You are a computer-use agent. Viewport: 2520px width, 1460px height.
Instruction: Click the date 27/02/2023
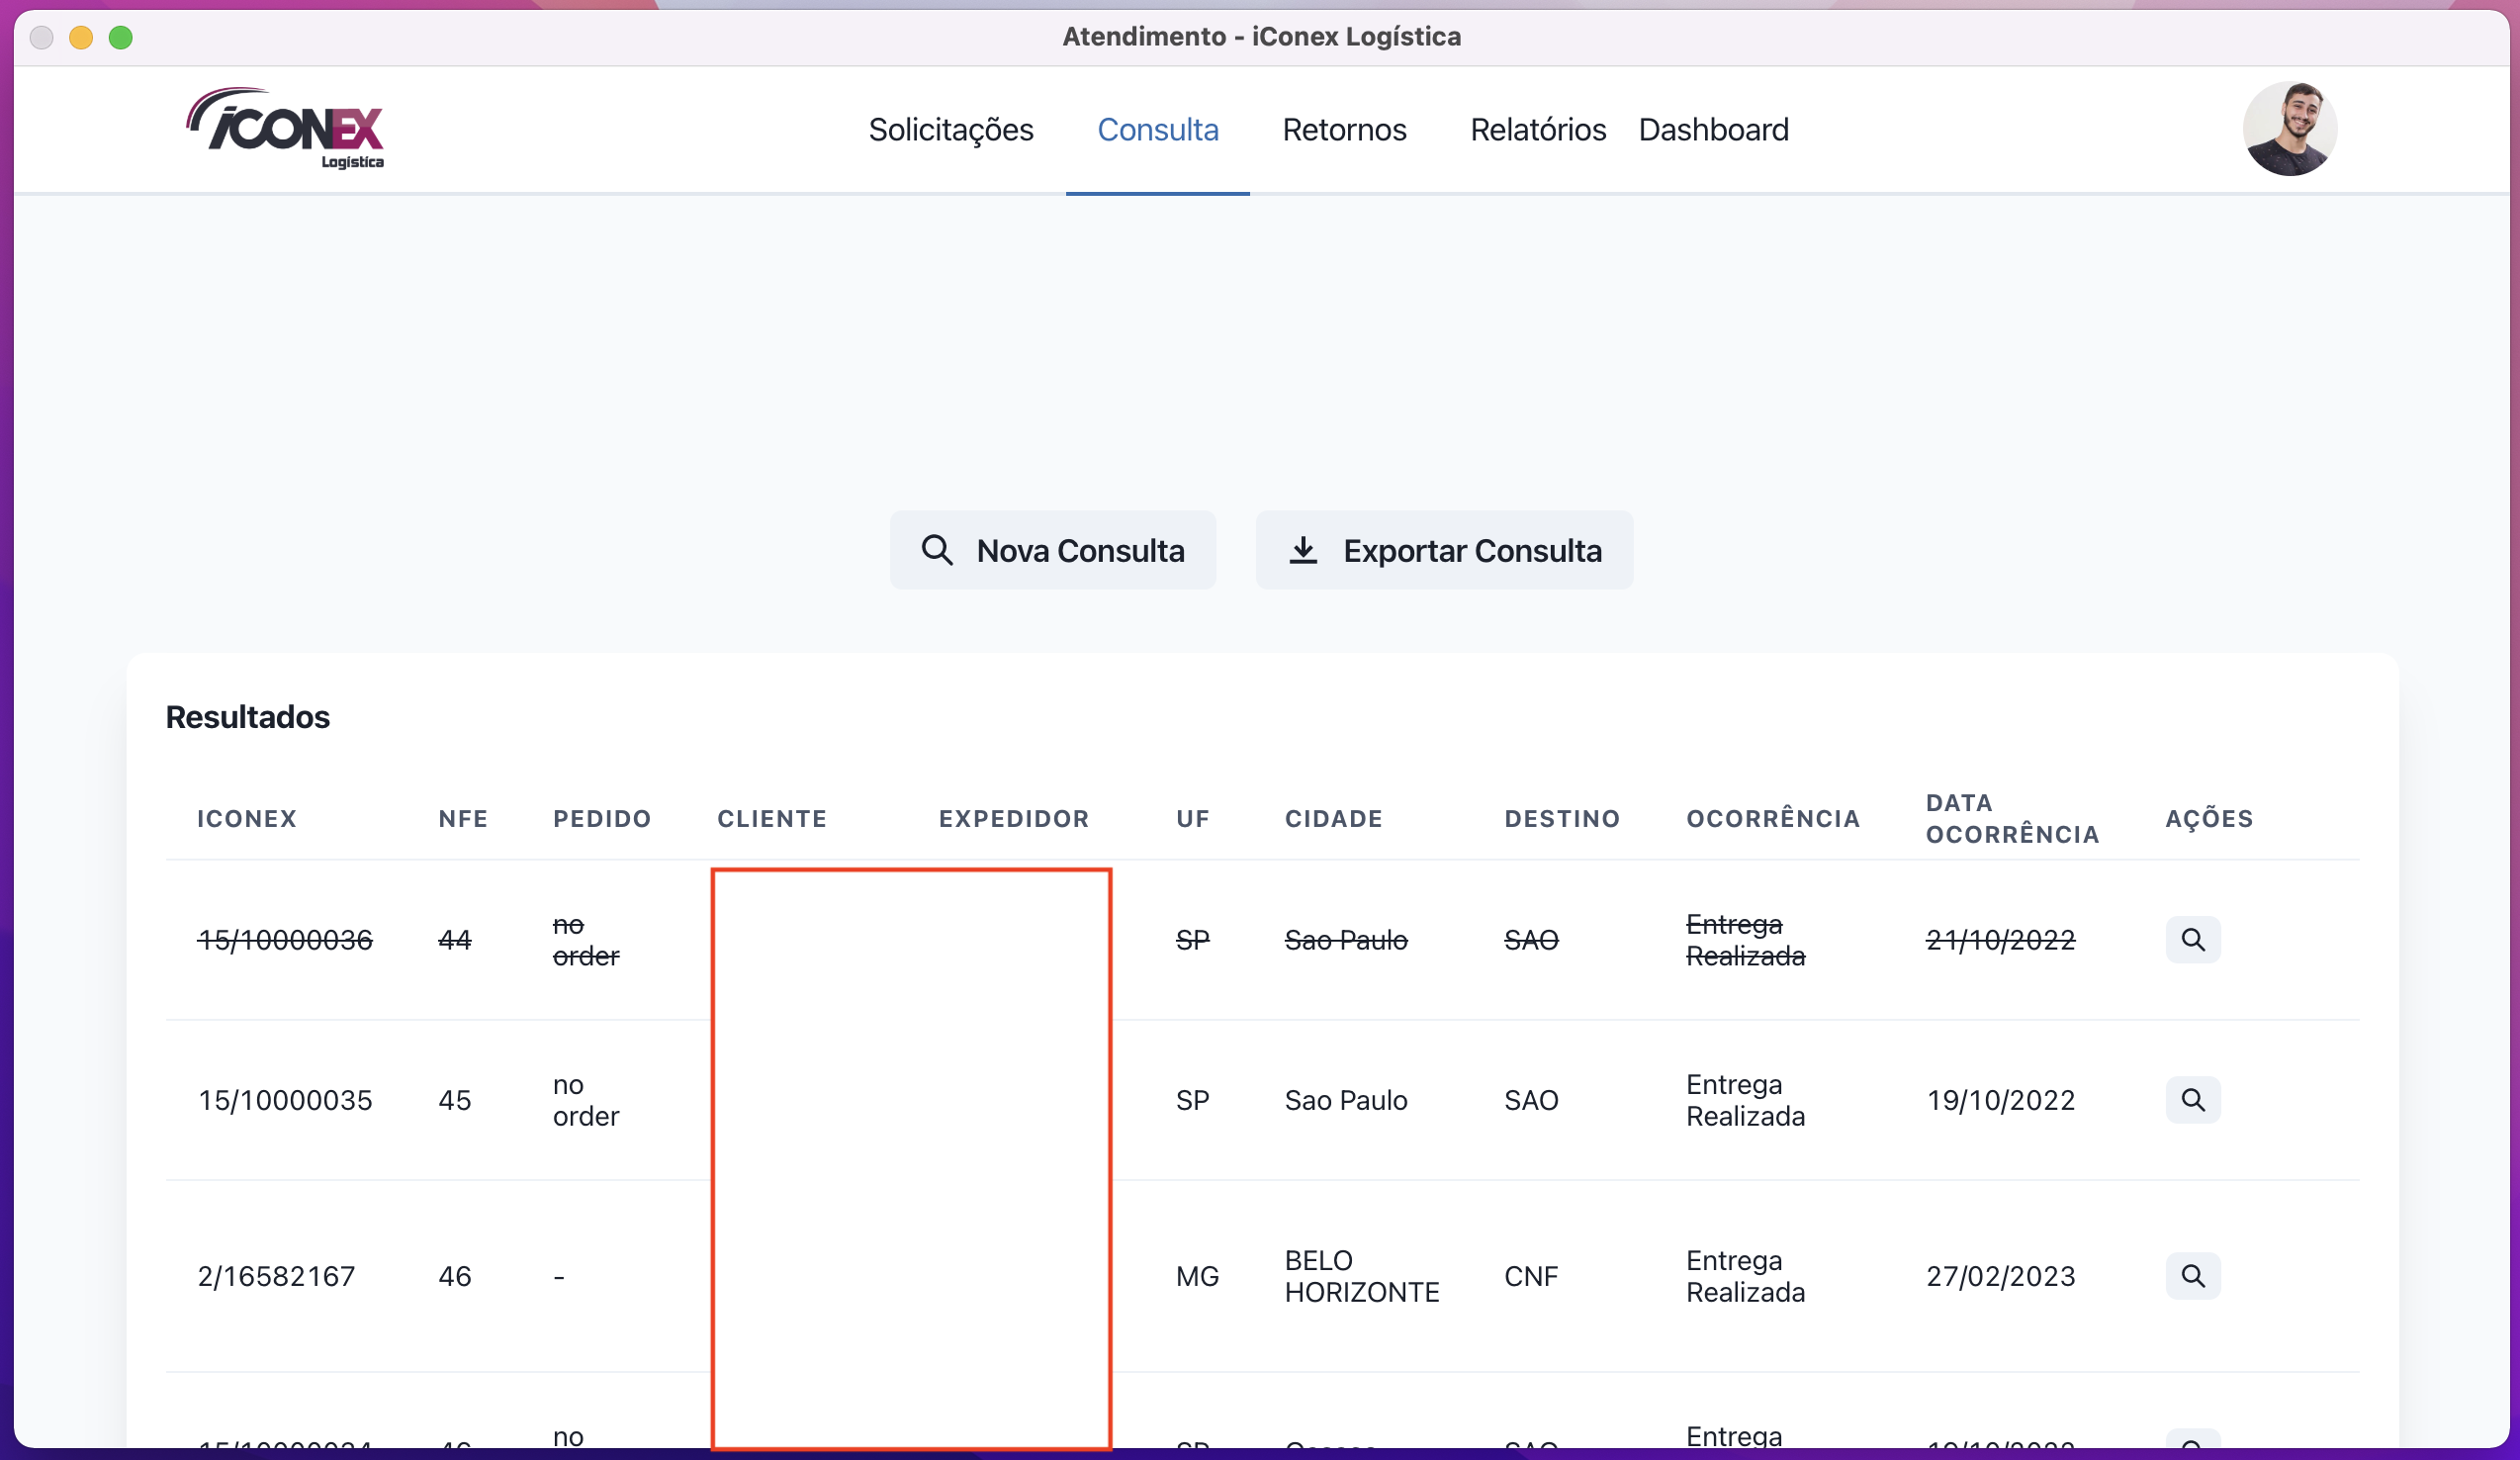click(2001, 1276)
